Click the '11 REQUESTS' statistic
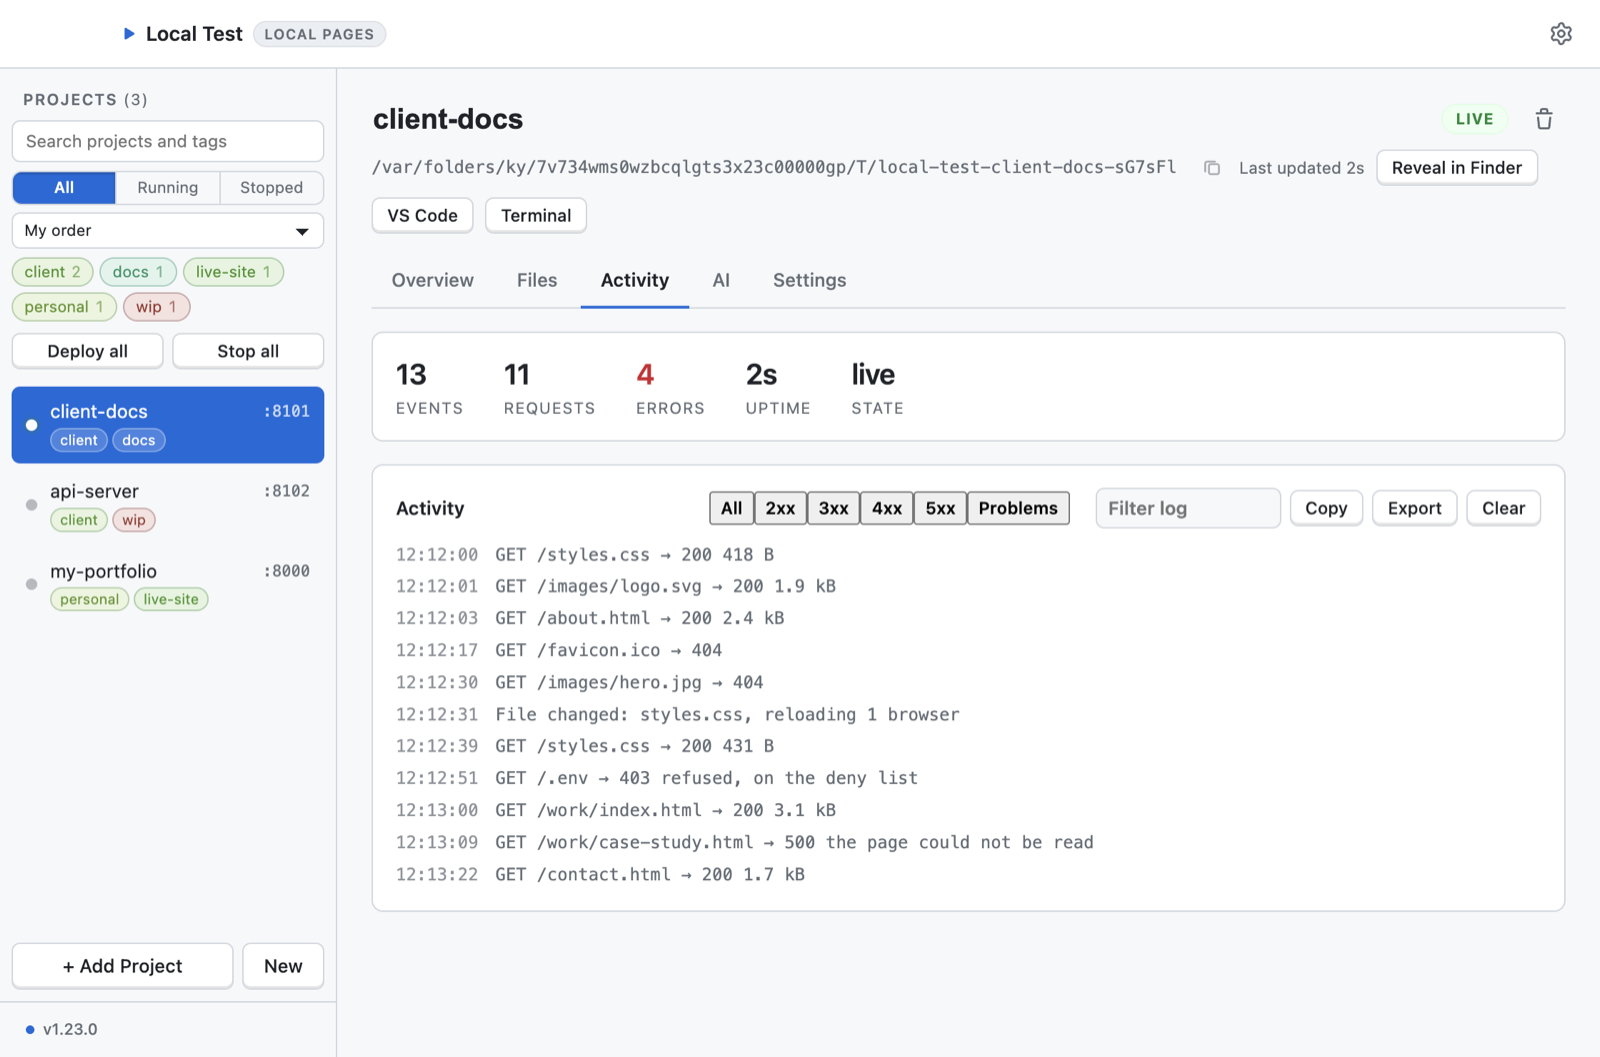This screenshot has height=1057, width=1600. (549, 388)
